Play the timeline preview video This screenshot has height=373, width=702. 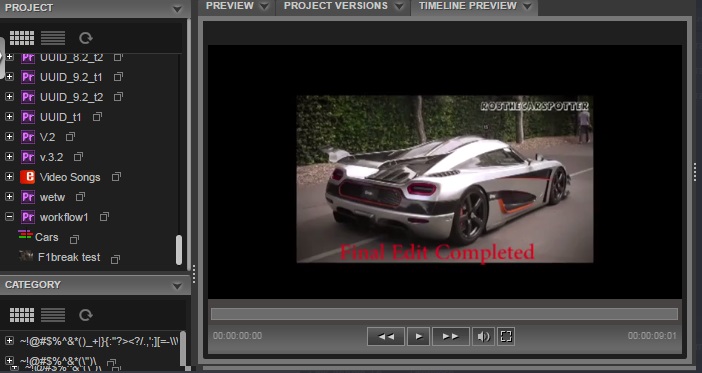[419, 336]
